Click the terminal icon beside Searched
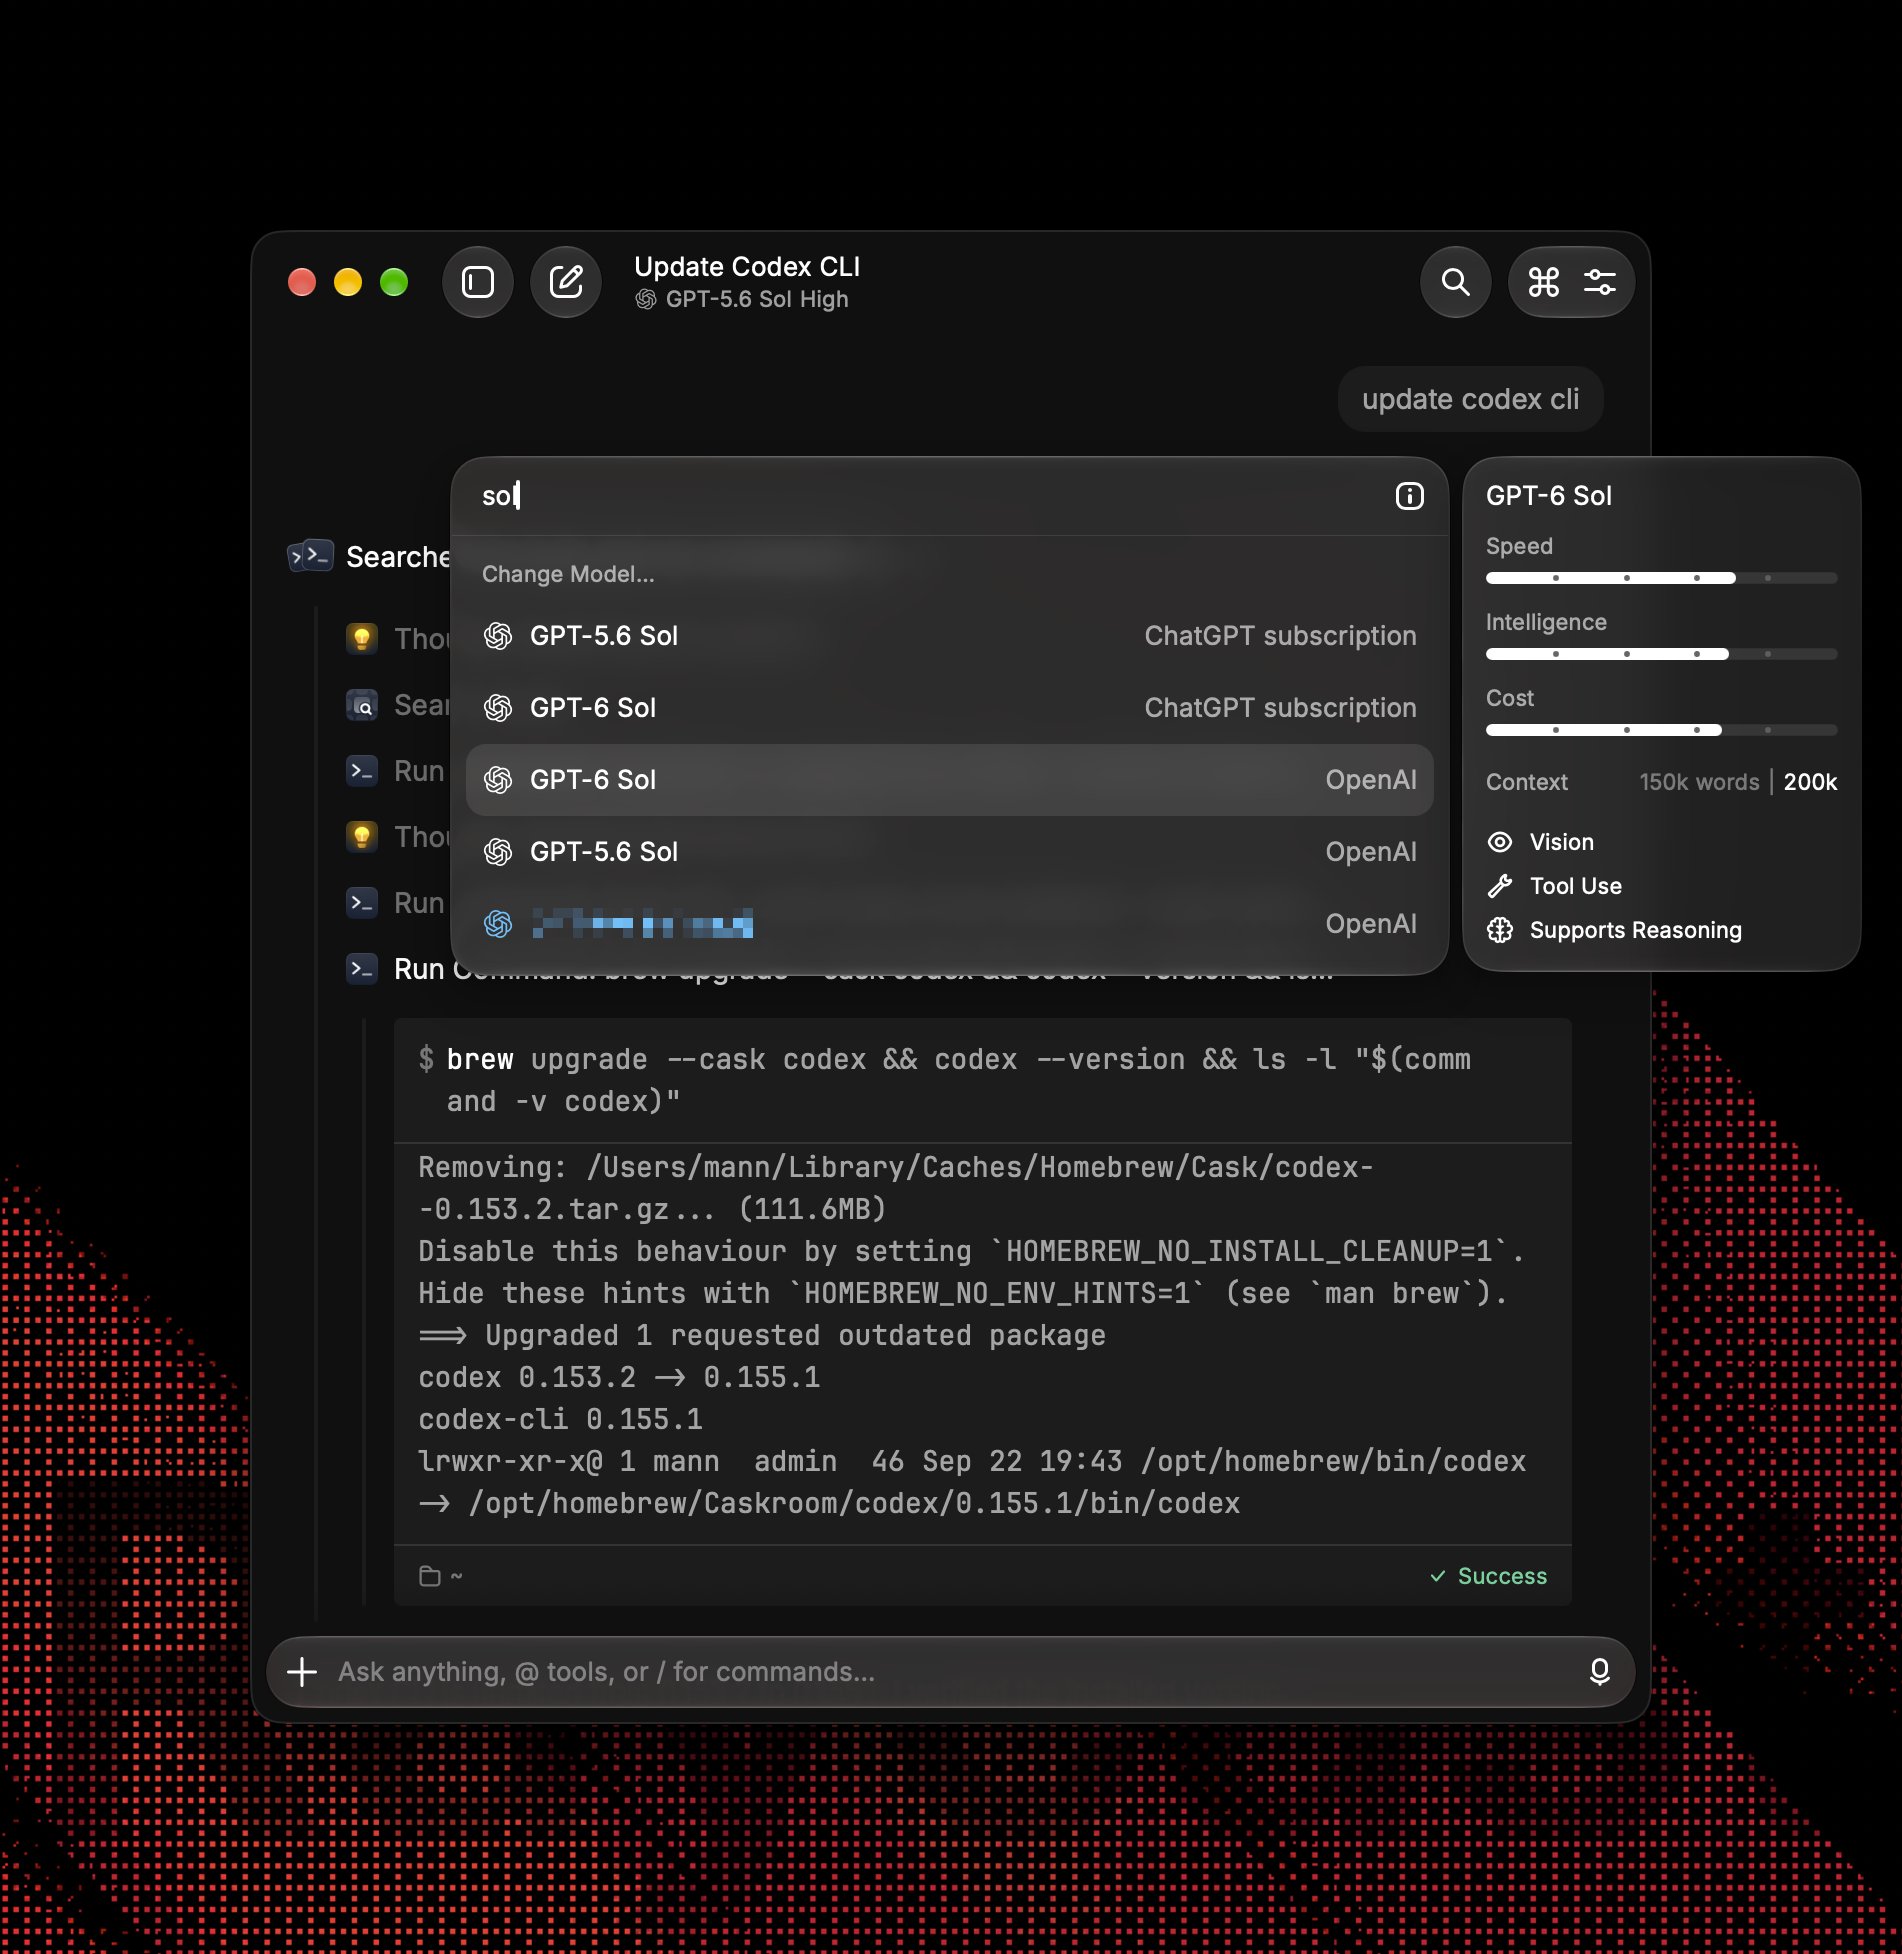1902x1954 pixels. (x=310, y=556)
